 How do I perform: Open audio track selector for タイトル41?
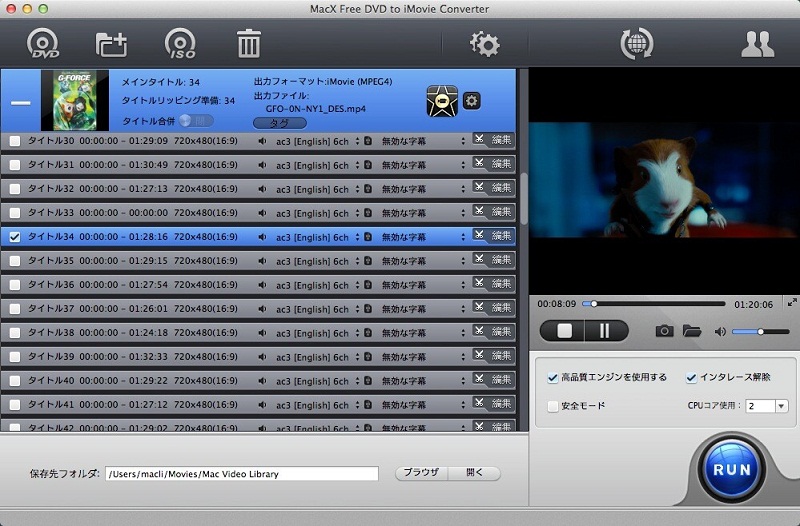pyautogui.click(x=317, y=405)
